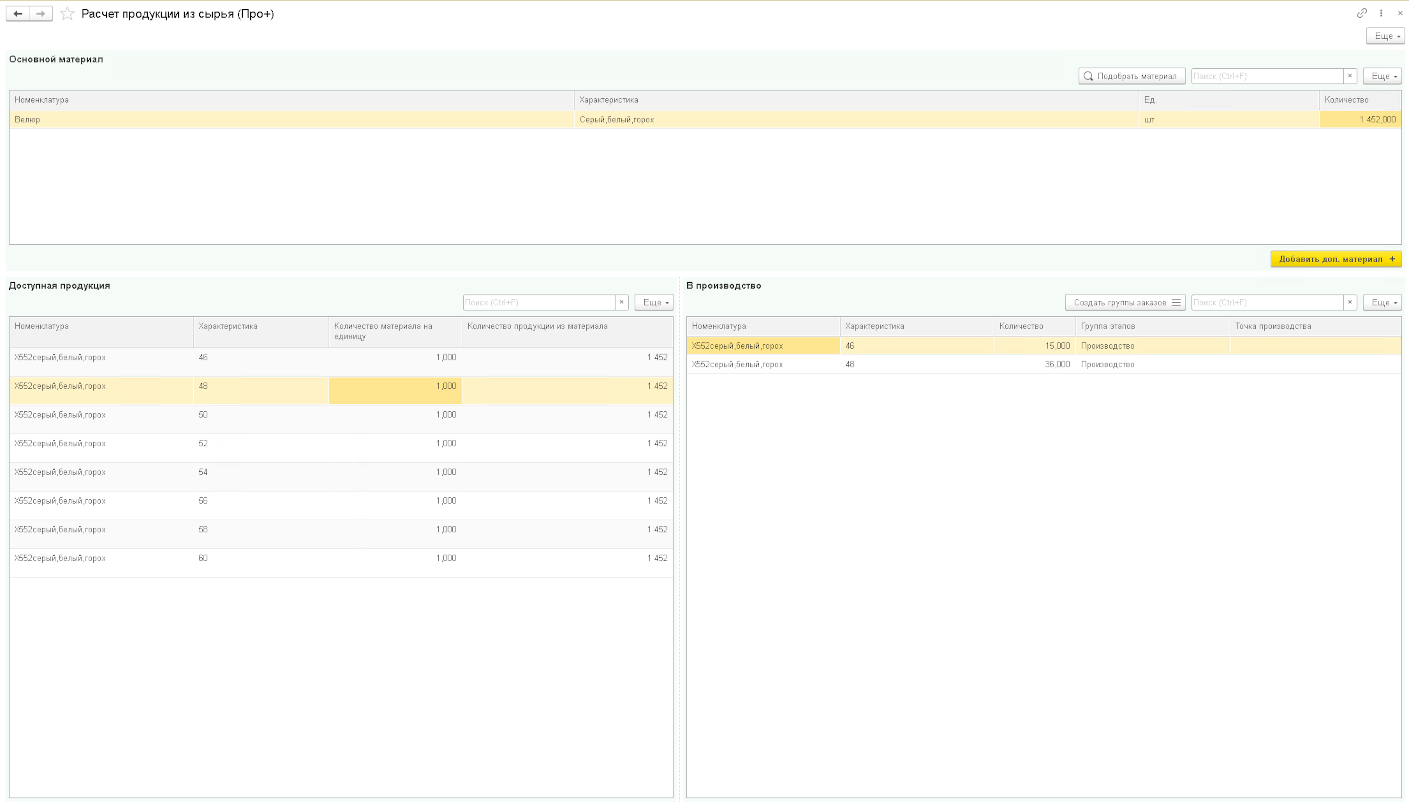
Task: Clear the search field in Основной материал
Action: (x=1350, y=76)
